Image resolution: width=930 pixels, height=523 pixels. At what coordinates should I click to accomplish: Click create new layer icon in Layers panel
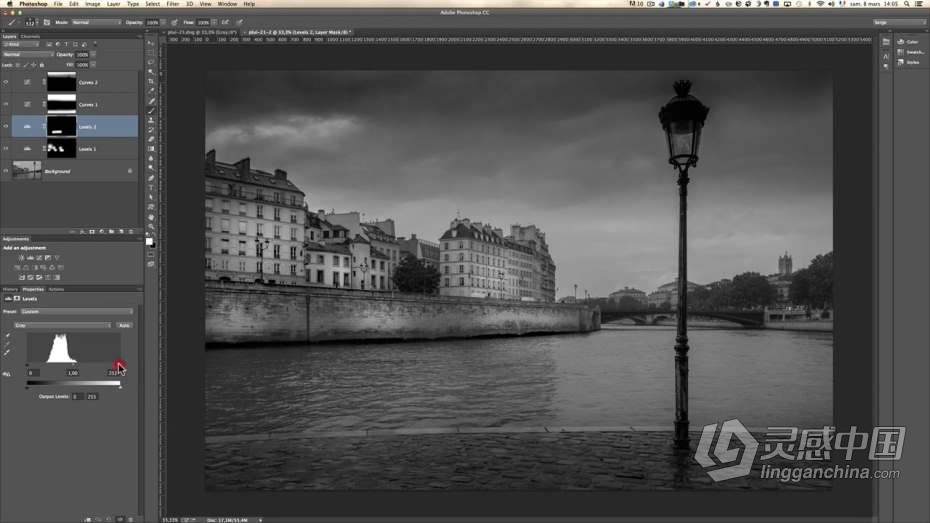[x=121, y=231]
